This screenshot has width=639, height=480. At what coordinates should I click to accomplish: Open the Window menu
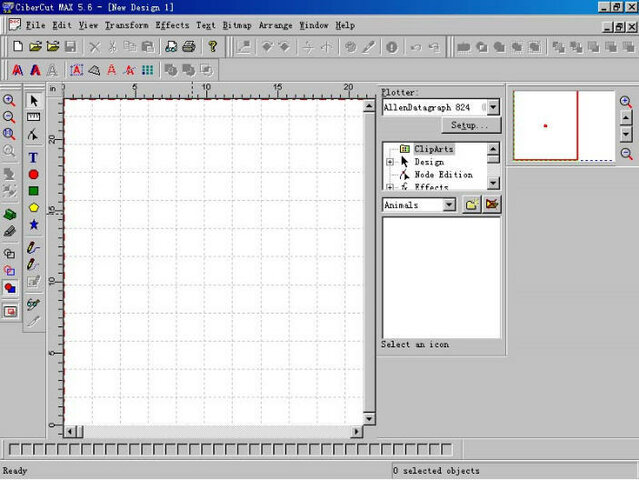pyautogui.click(x=314, y=25)
